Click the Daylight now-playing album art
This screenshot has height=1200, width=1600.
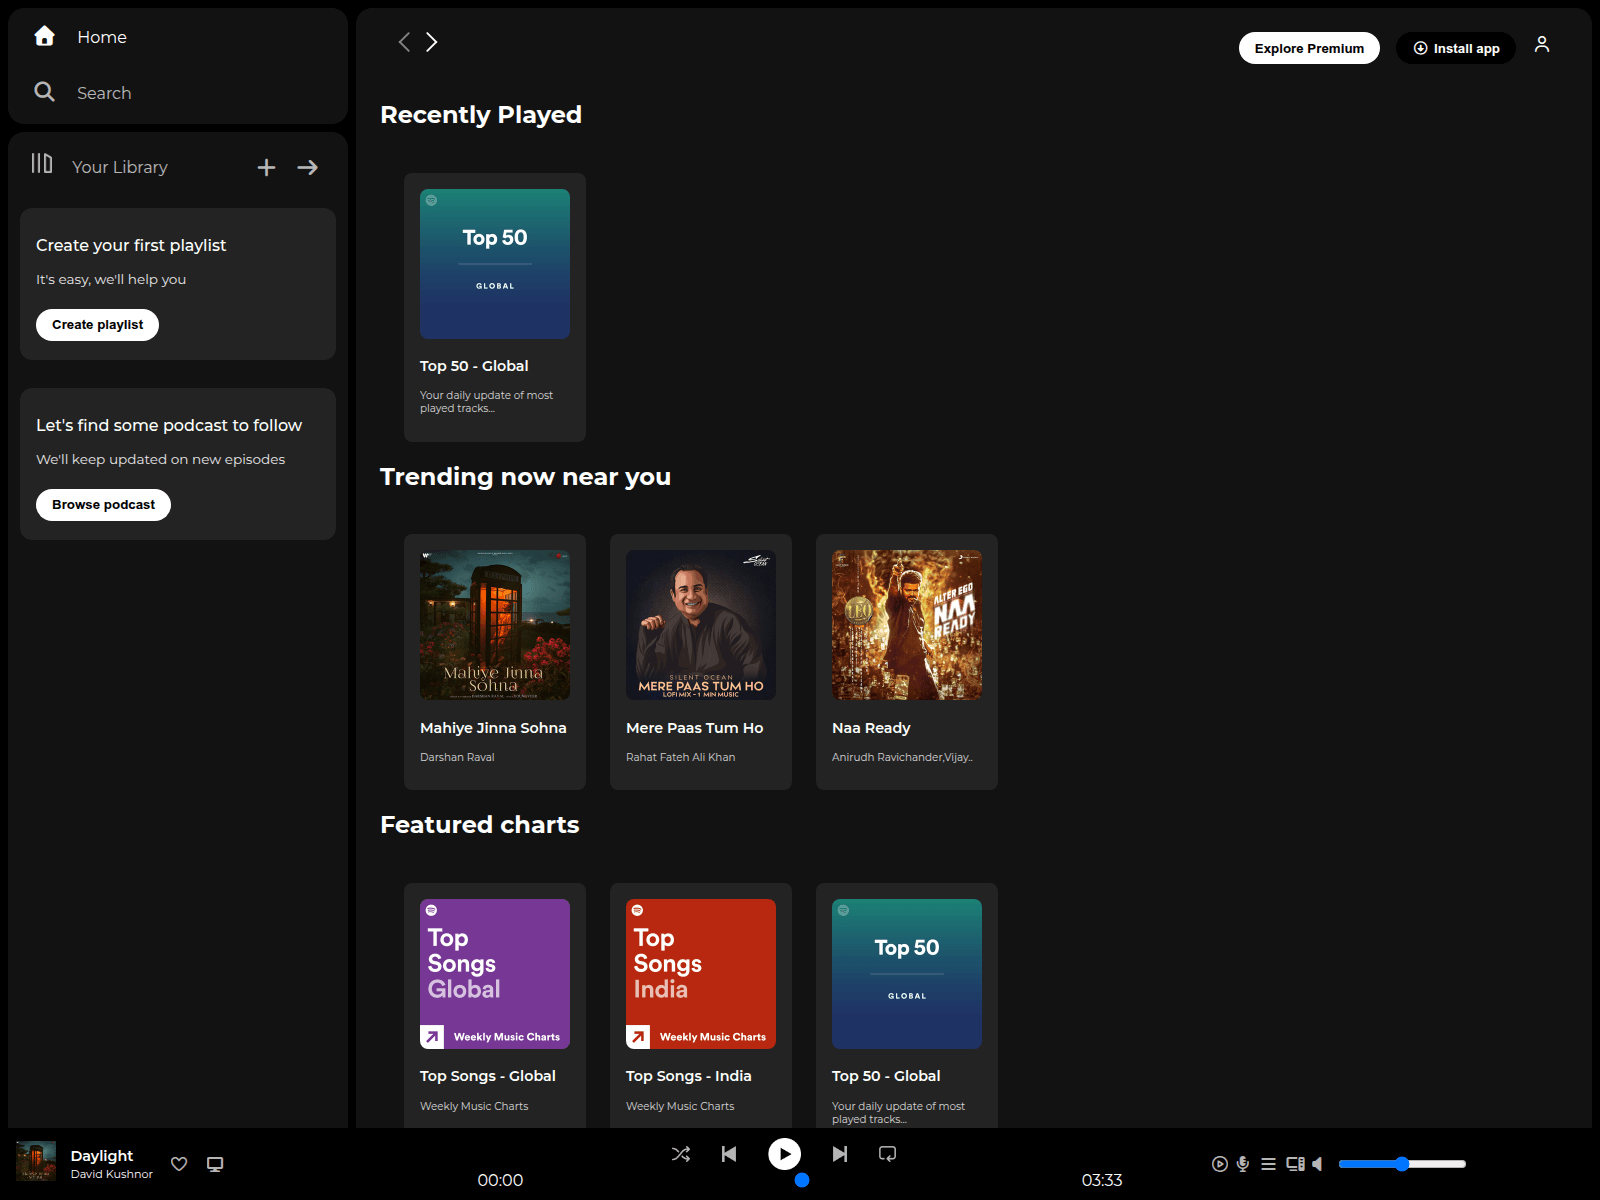pos(36,1162)
